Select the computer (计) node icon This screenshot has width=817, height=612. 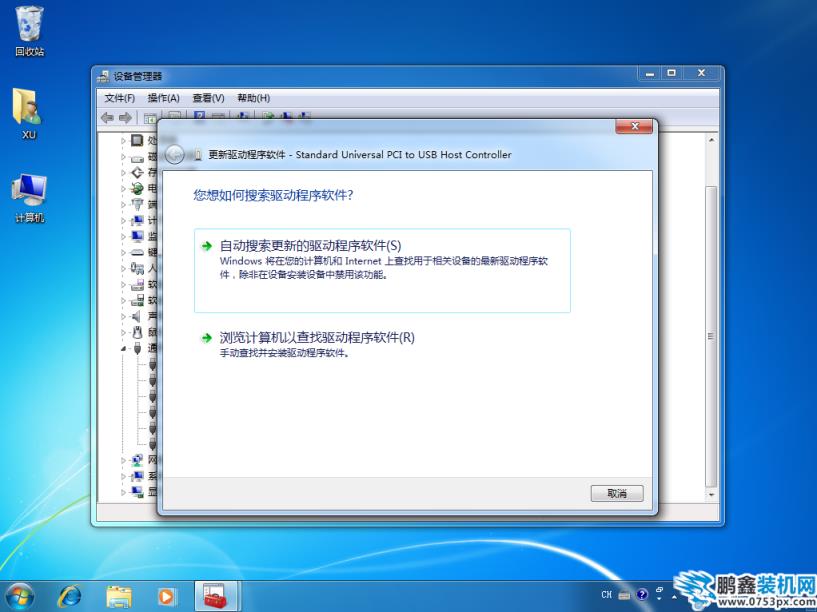tap(137, 220)
